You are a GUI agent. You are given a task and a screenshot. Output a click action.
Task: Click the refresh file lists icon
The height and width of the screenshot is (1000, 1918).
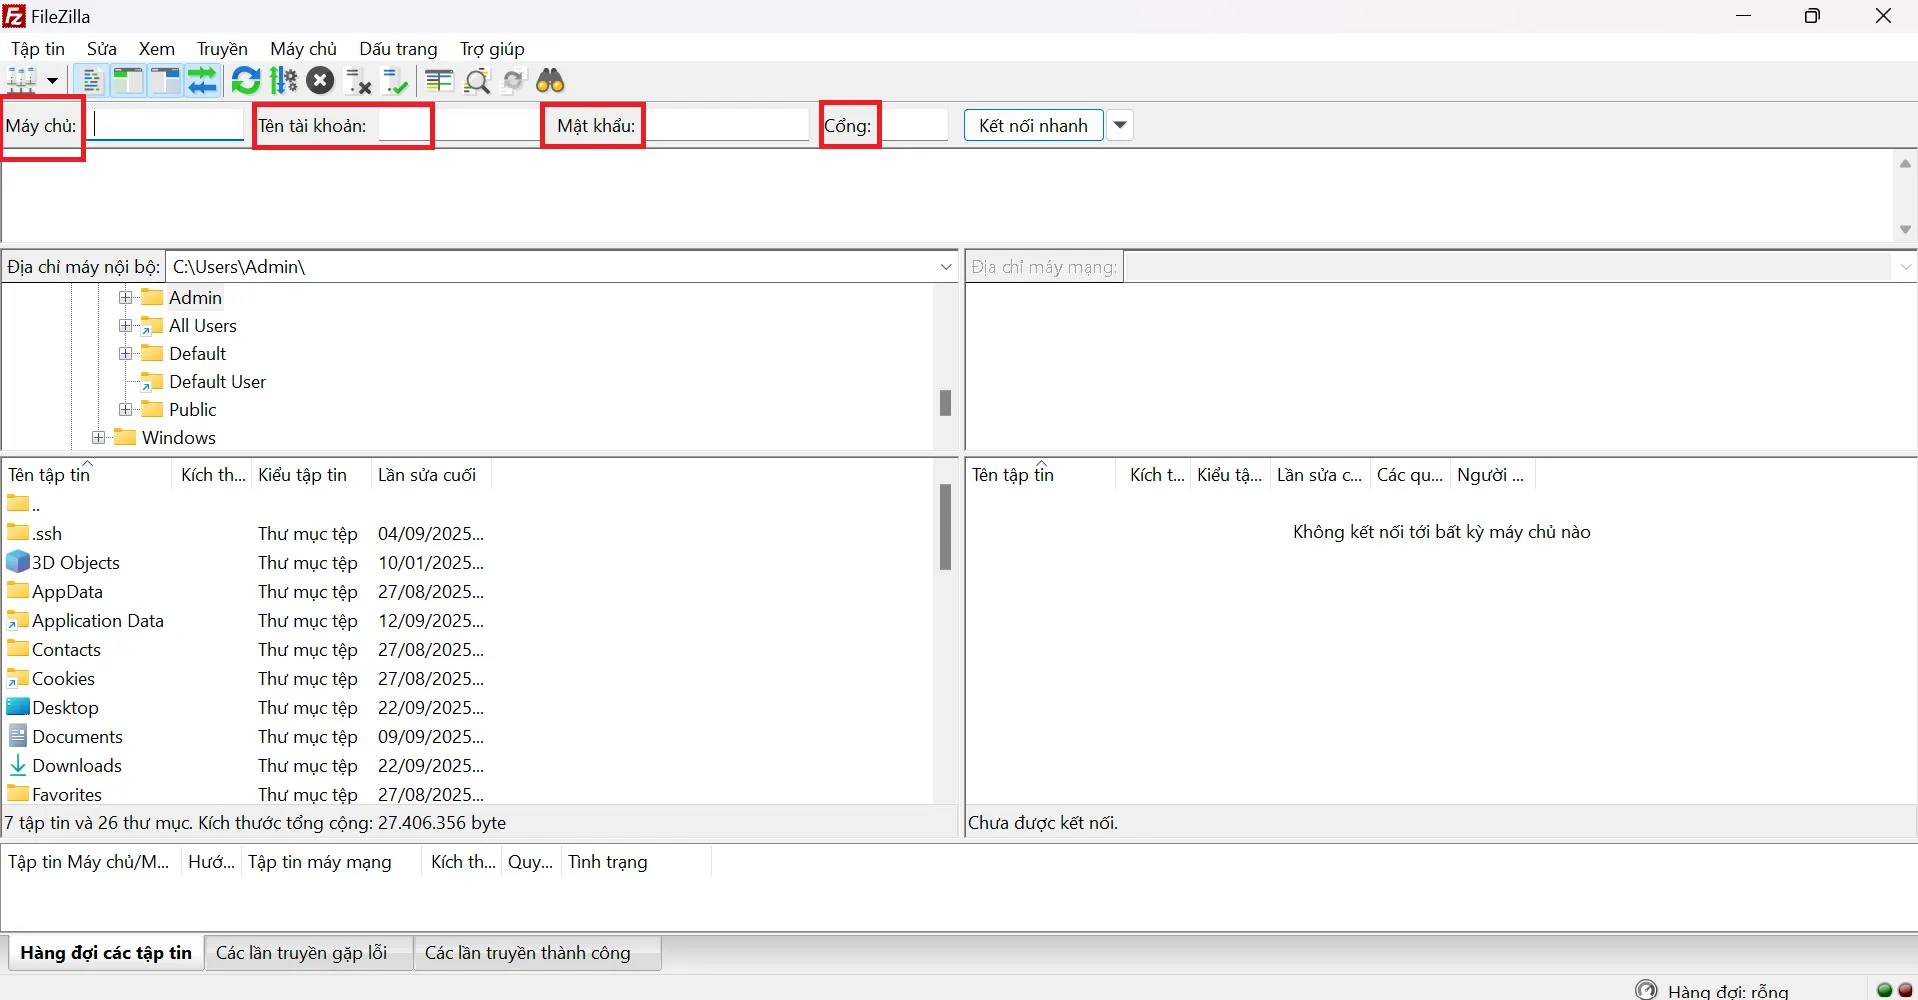point(245,81)
